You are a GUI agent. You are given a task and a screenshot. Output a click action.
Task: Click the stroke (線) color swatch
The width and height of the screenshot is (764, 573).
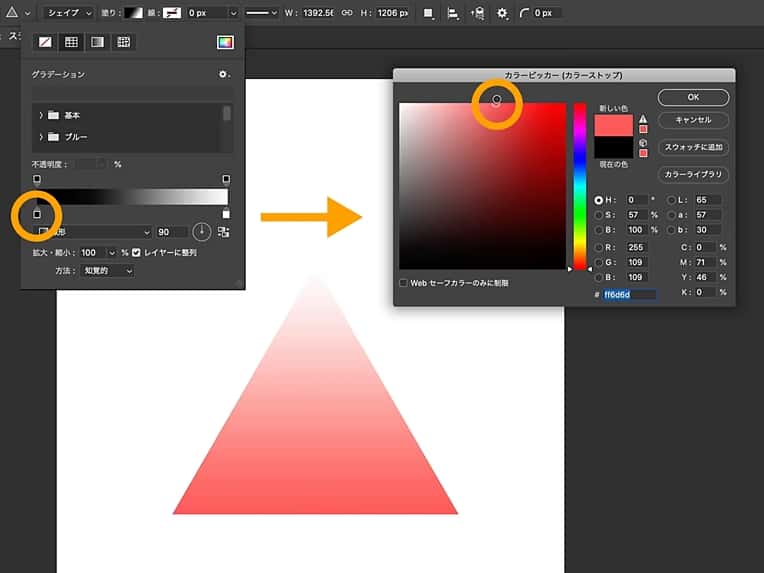pyautogui.click(x=172, y=13)
